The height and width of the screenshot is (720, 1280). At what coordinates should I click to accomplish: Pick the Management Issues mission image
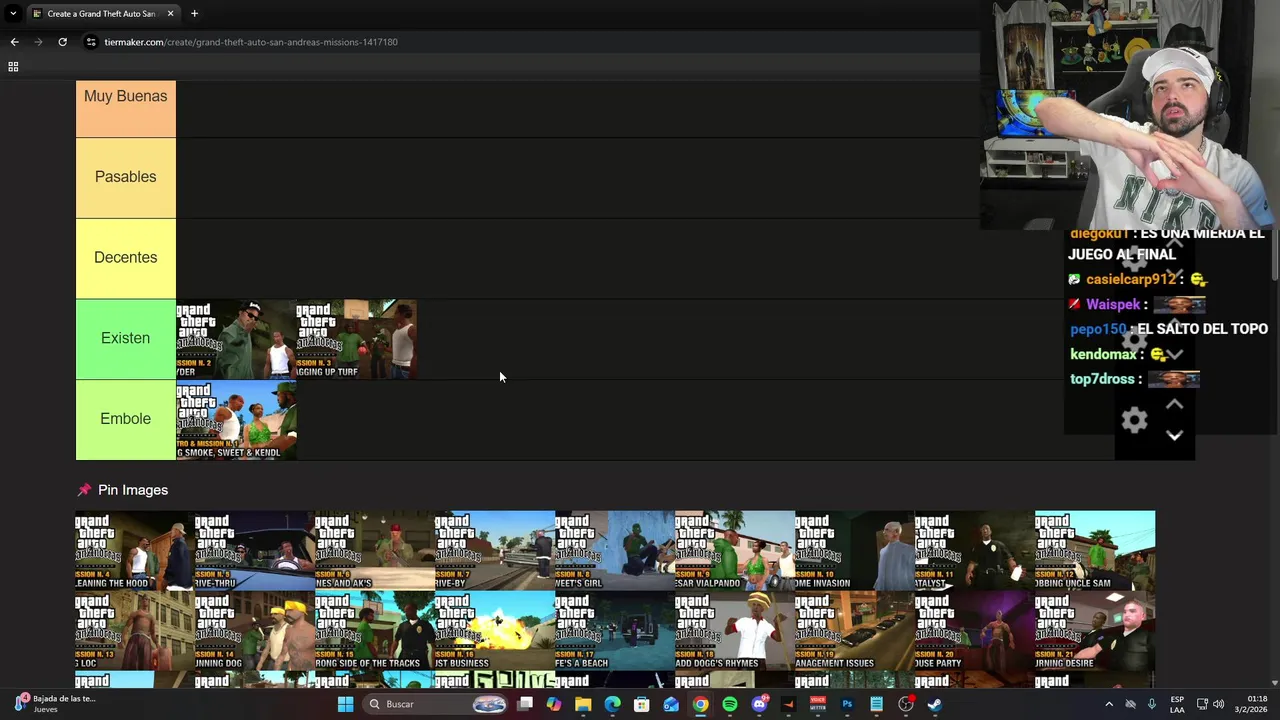855,630
